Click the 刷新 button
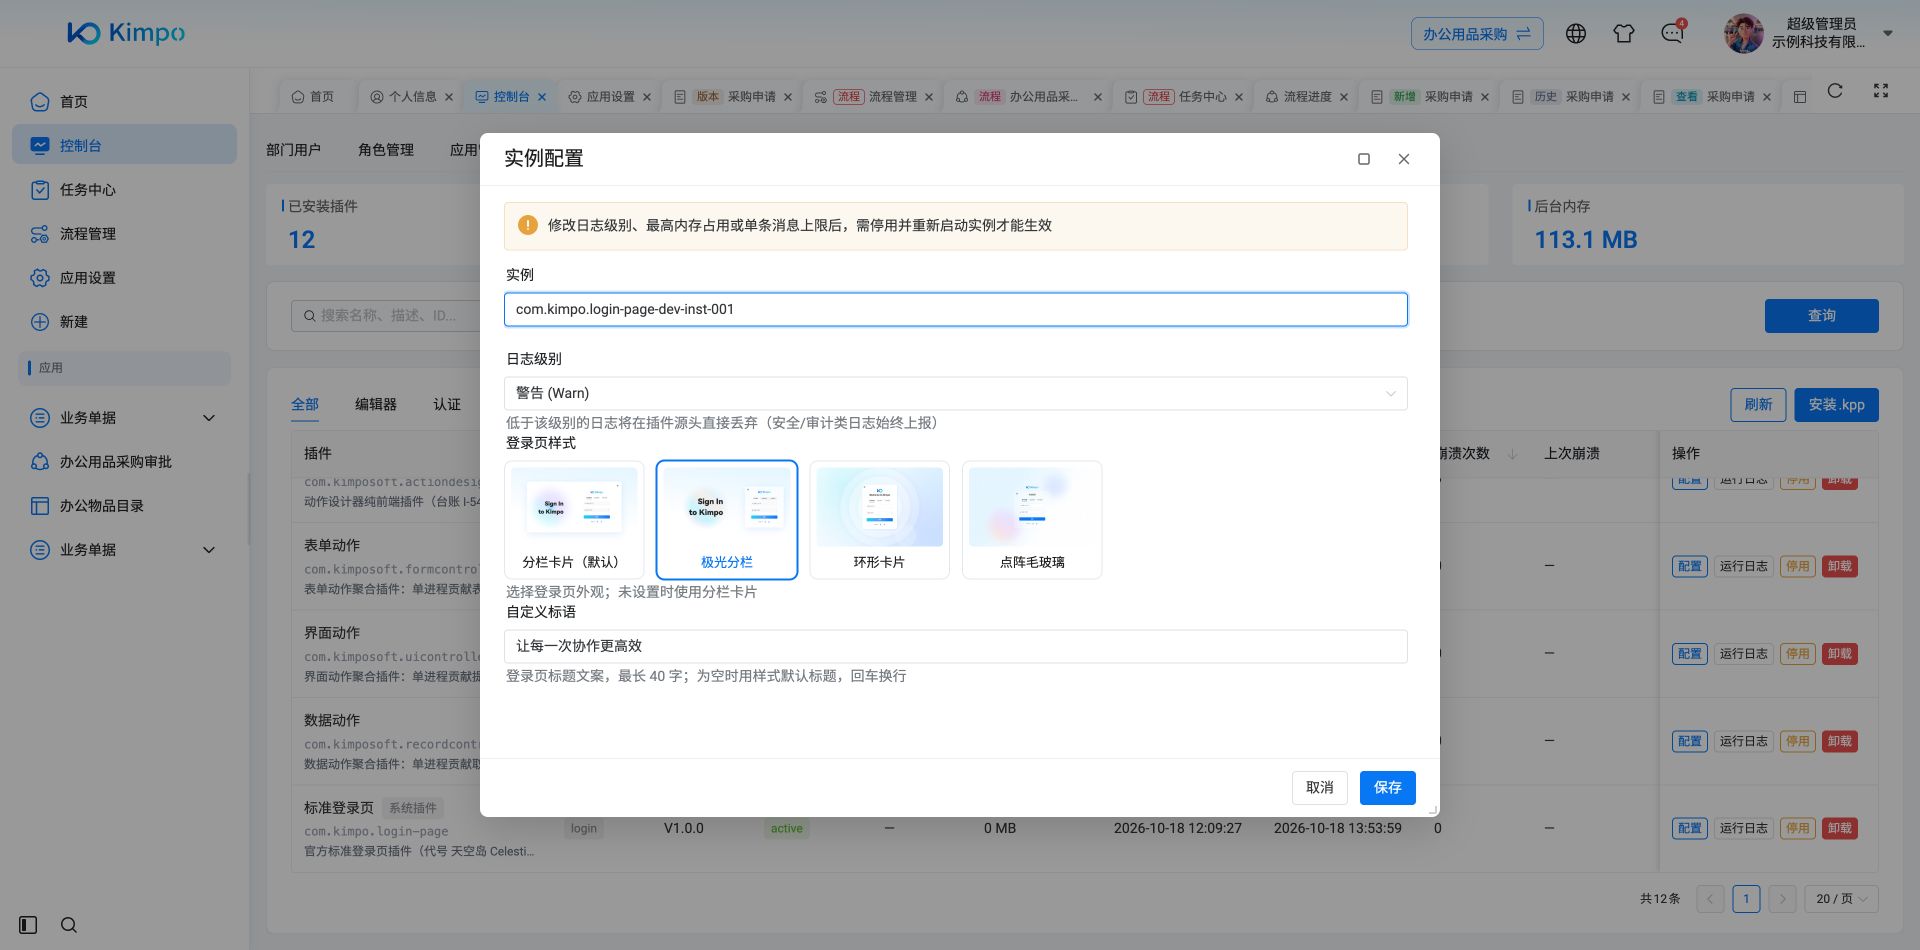Image resolution: width=1920 pixels, height=950 pixels. [1758, 405]
